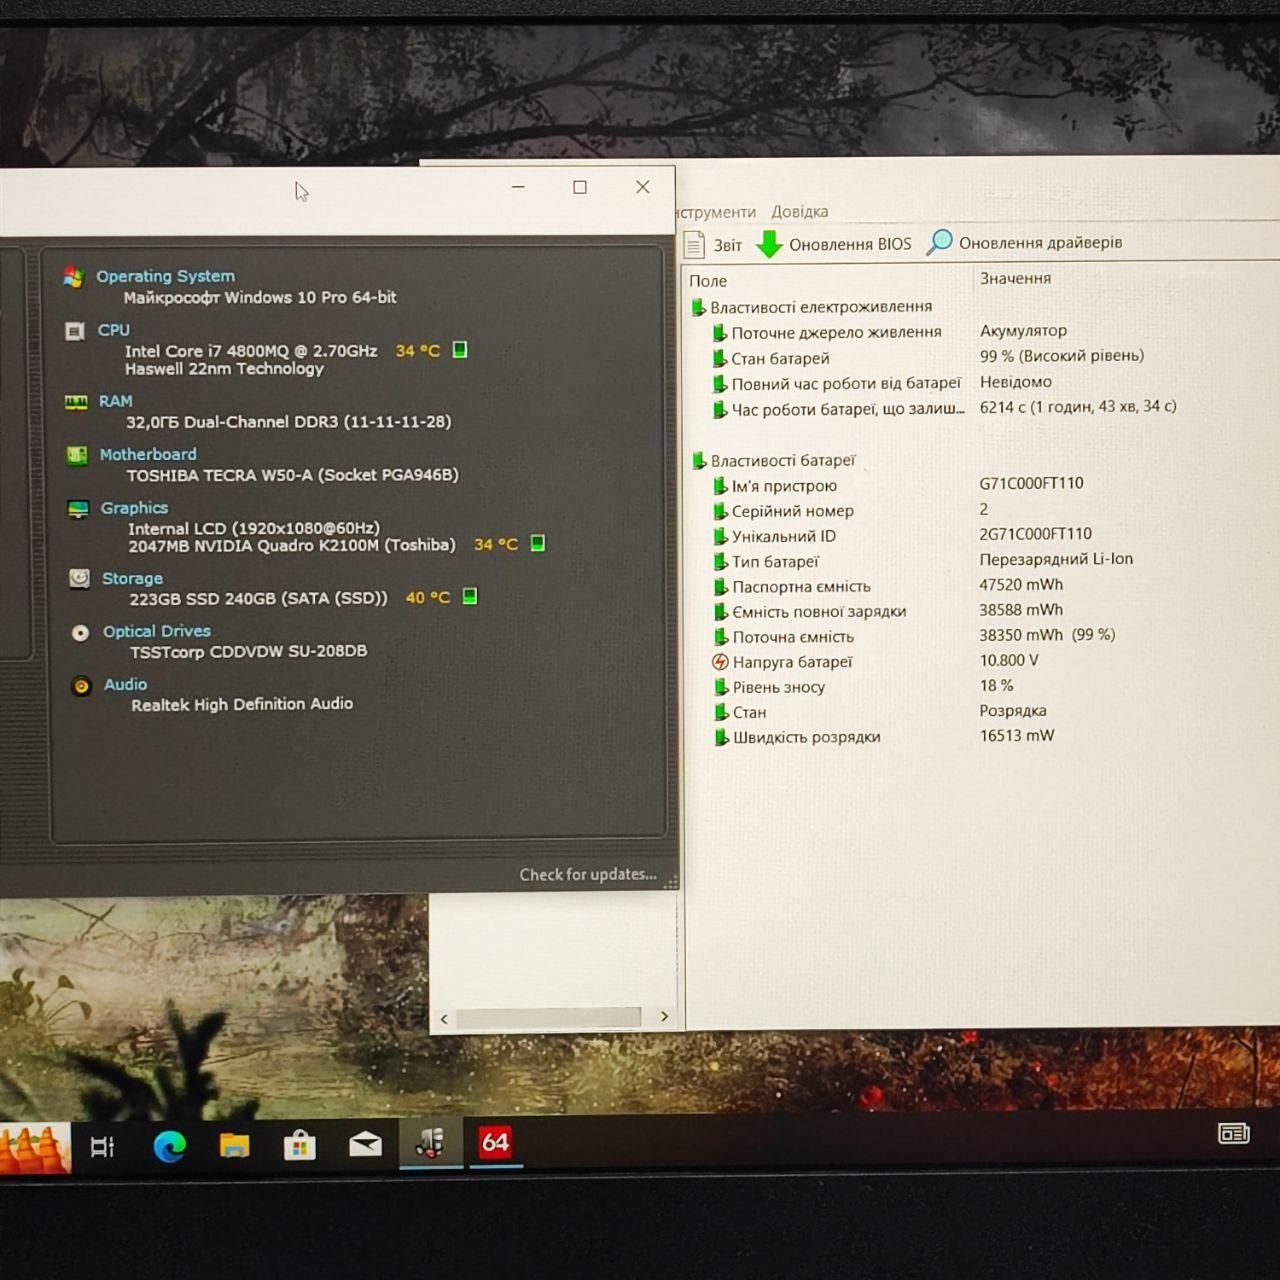1280x1280 pixels.
Task: Click Check for updates in Speccy
Action: coord(588,874)
